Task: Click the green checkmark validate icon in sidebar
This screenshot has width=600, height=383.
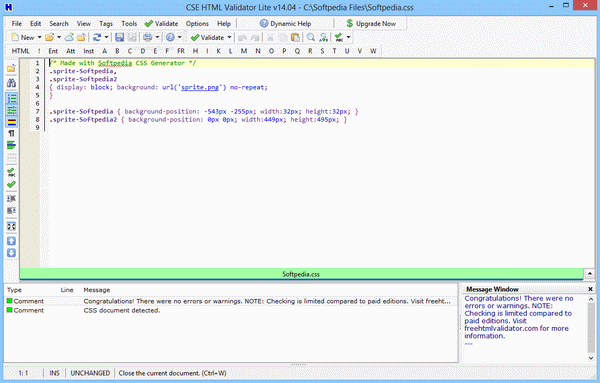Action: click(11, 184)
